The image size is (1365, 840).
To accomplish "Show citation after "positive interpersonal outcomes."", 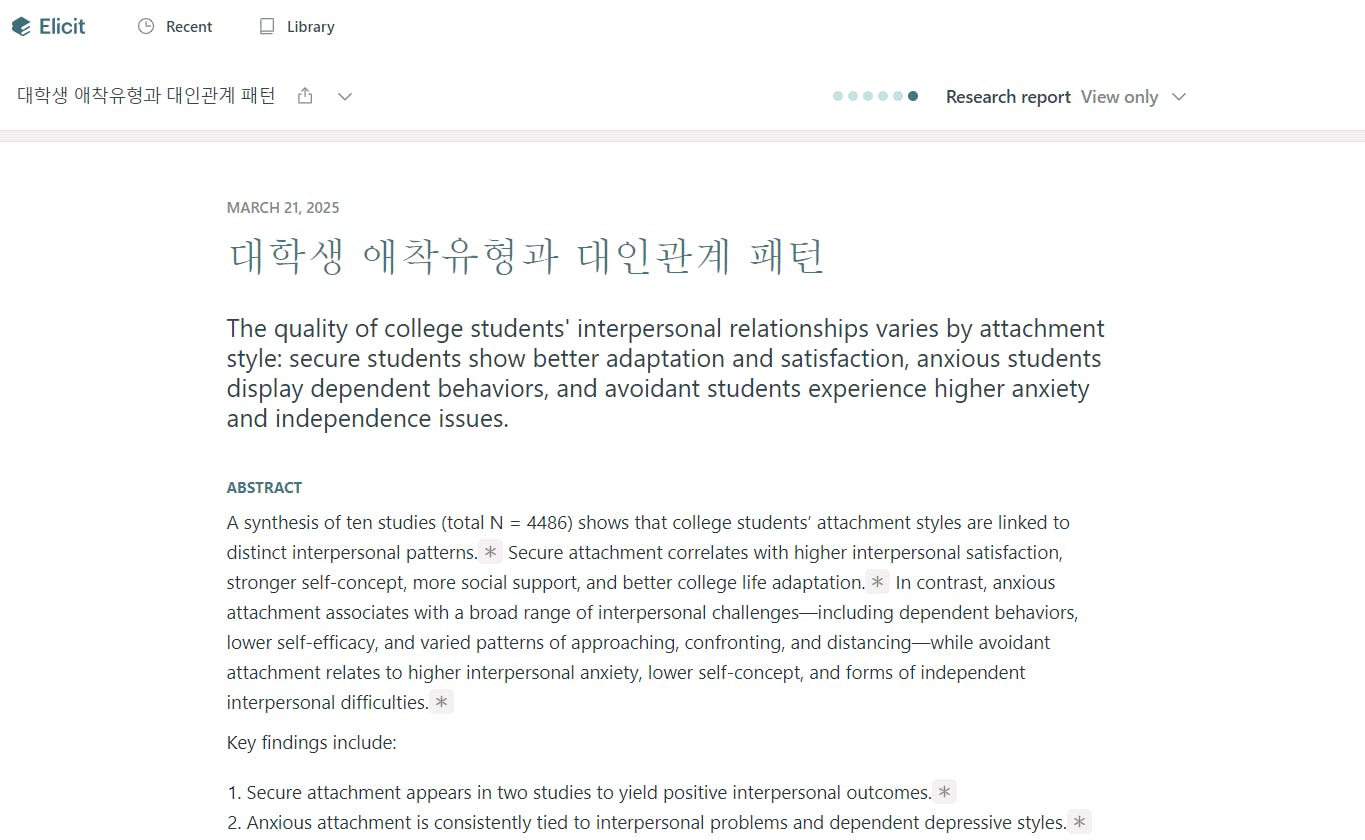I will click(944, 792).
